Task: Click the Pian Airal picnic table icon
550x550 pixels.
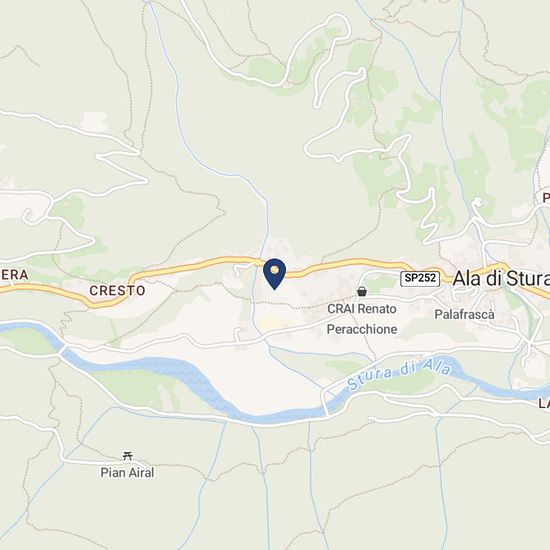Action: 128,456
